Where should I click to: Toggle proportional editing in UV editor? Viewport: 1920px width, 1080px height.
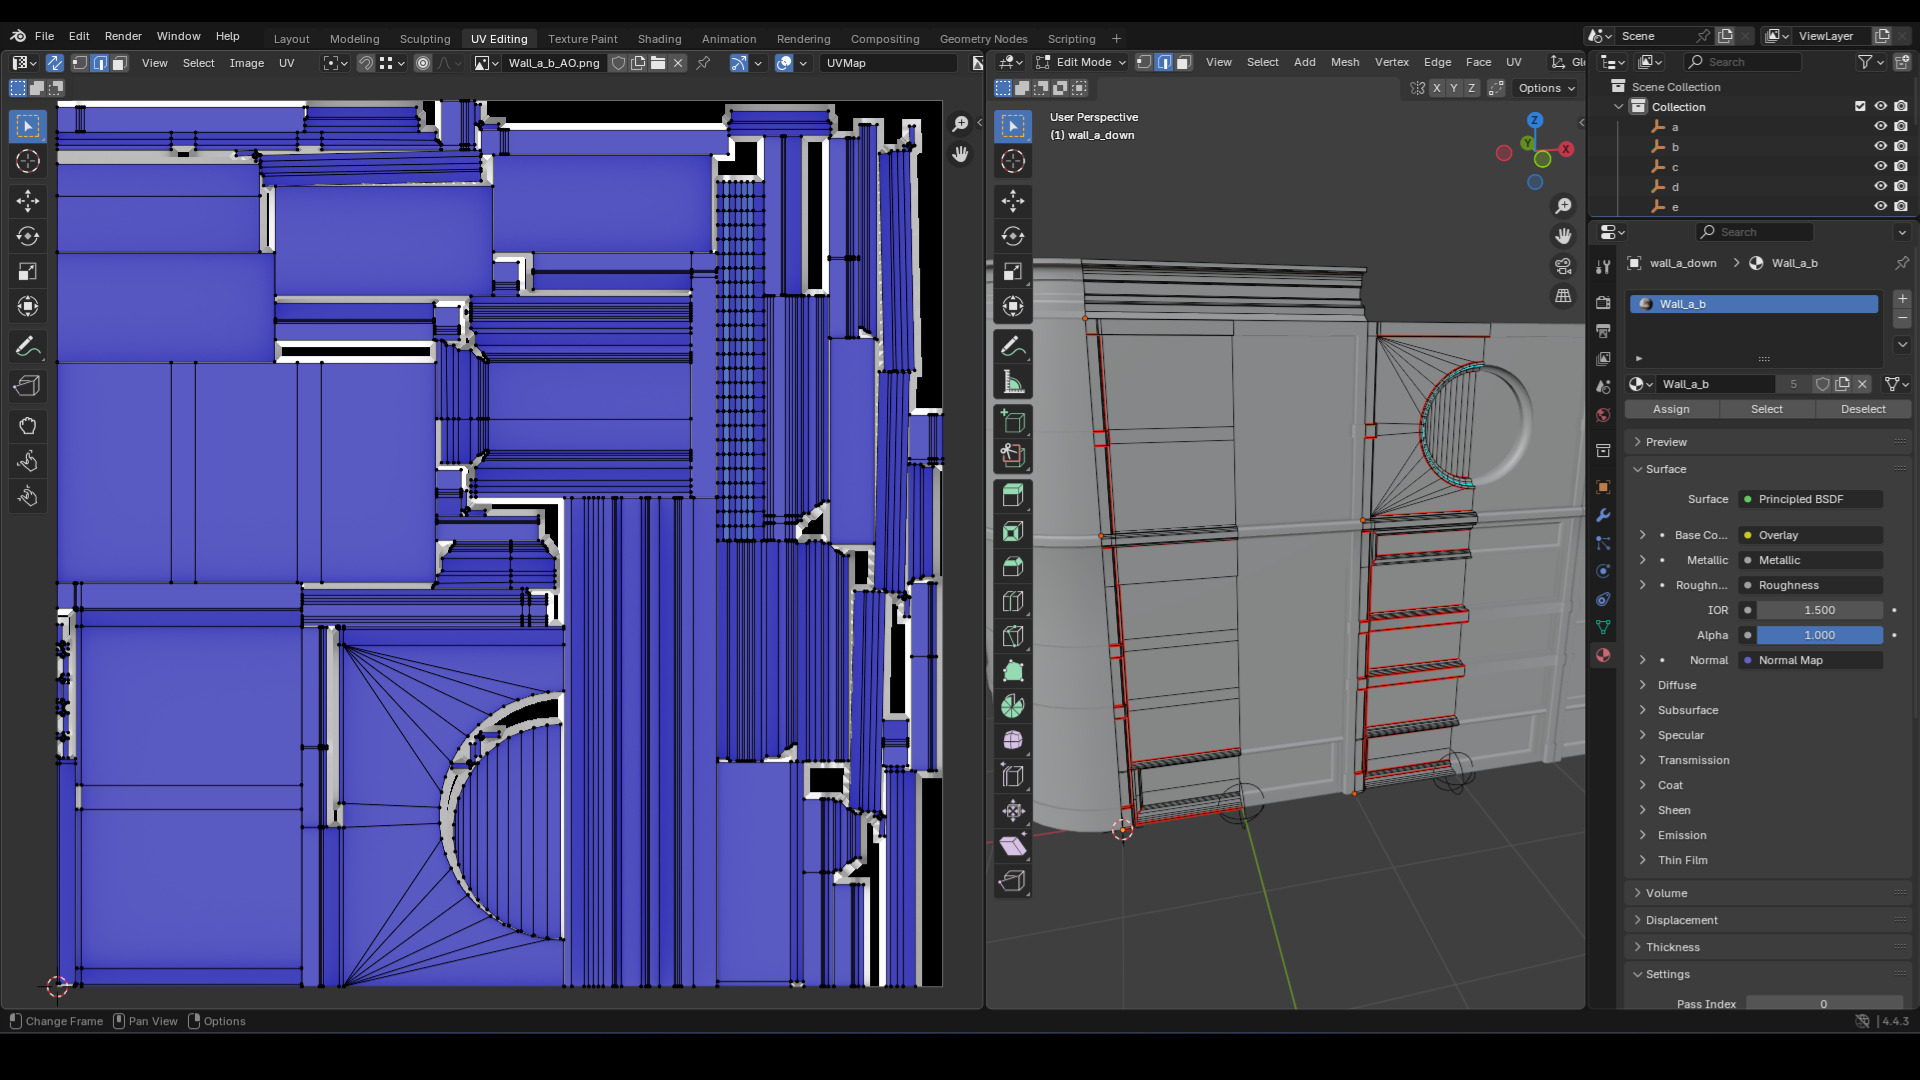point(423,63)
